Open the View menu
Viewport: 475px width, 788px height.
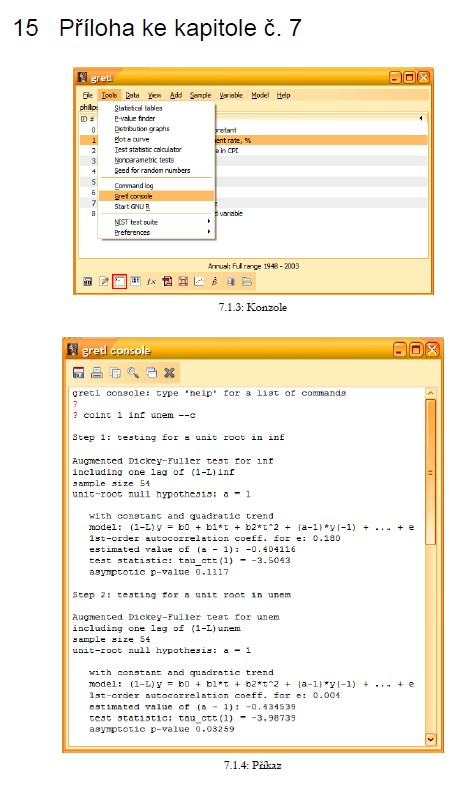tap(154, 95)
